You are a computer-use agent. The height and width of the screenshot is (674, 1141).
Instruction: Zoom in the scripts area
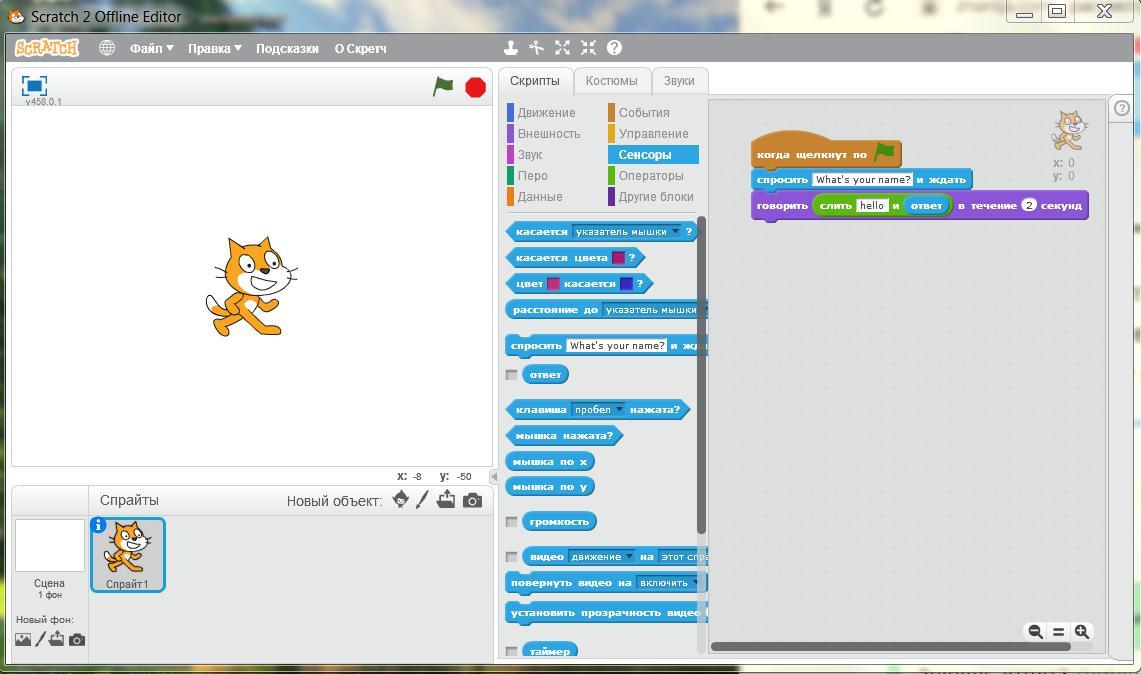[1082, 632]
